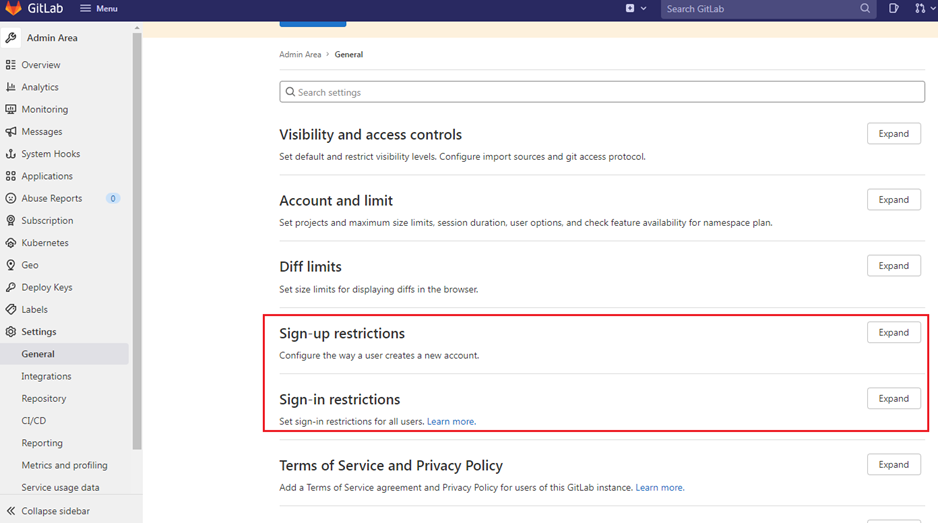The width and height of the screenshot is (938, 523).
Task: Expand Terms of Service and Privacy Policy
Action: tap(894, 464)
